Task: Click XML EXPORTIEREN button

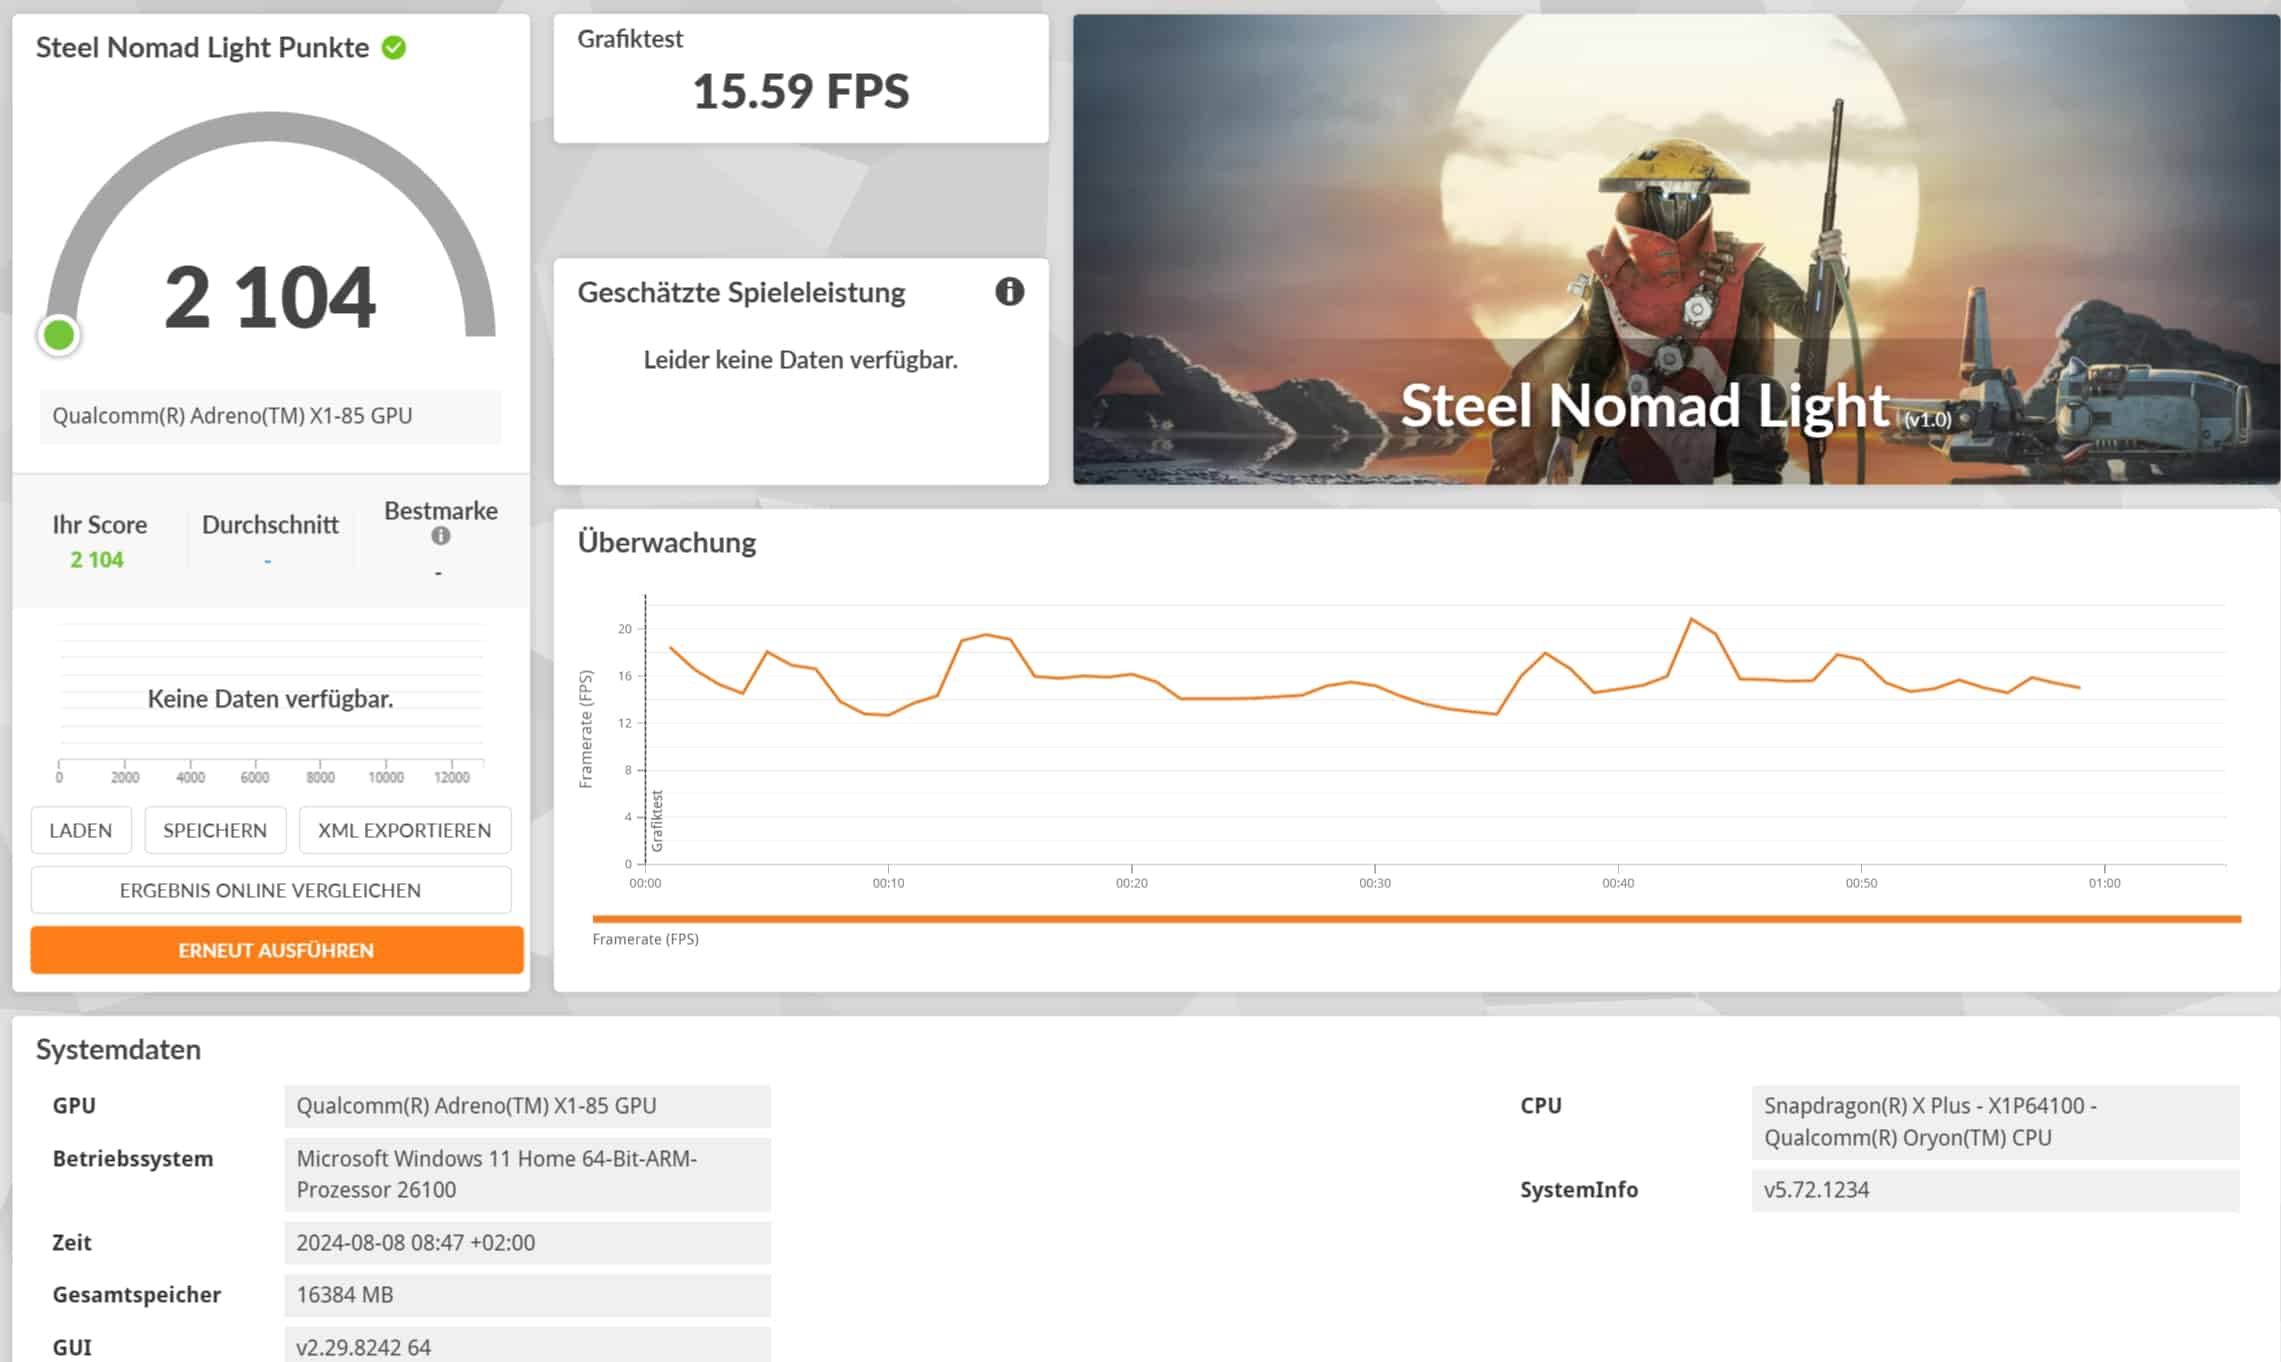Action: point(404,830)
